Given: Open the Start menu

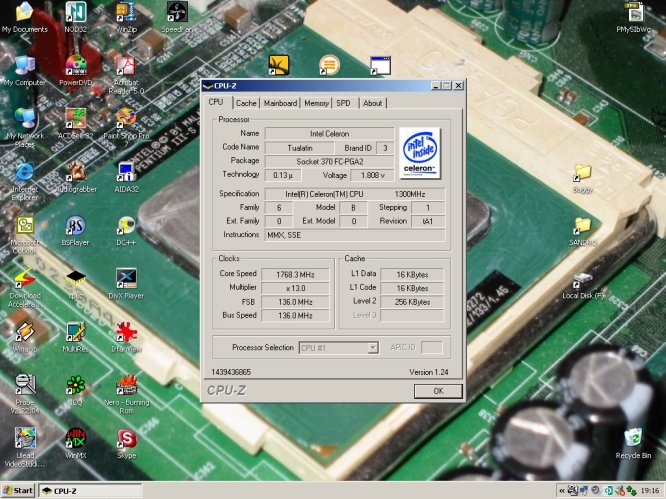Looking at the screenshot, I should [x=18, y=491].
